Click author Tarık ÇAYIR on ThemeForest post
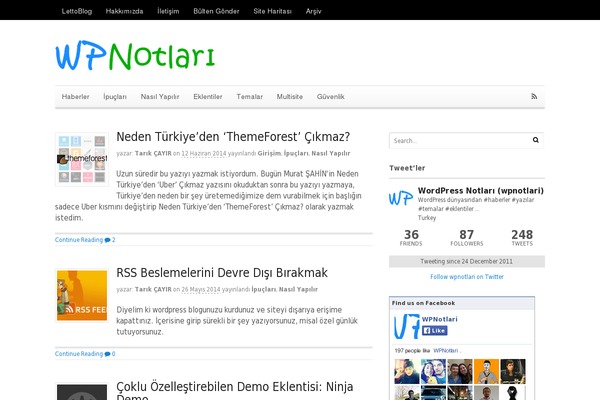The image size is (600, 400). tap(153, 153)
